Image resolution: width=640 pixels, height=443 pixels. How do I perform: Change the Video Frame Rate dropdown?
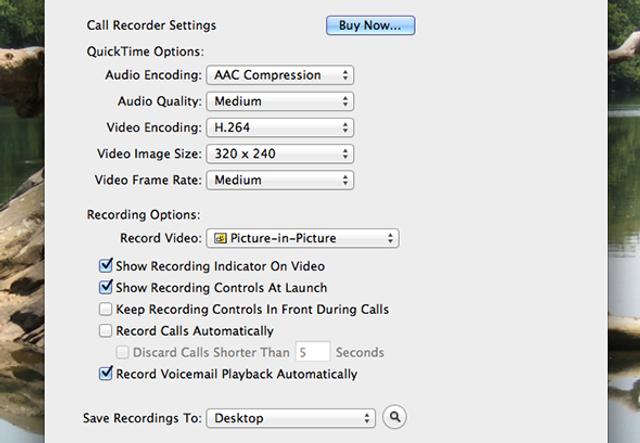click(279, 180)
